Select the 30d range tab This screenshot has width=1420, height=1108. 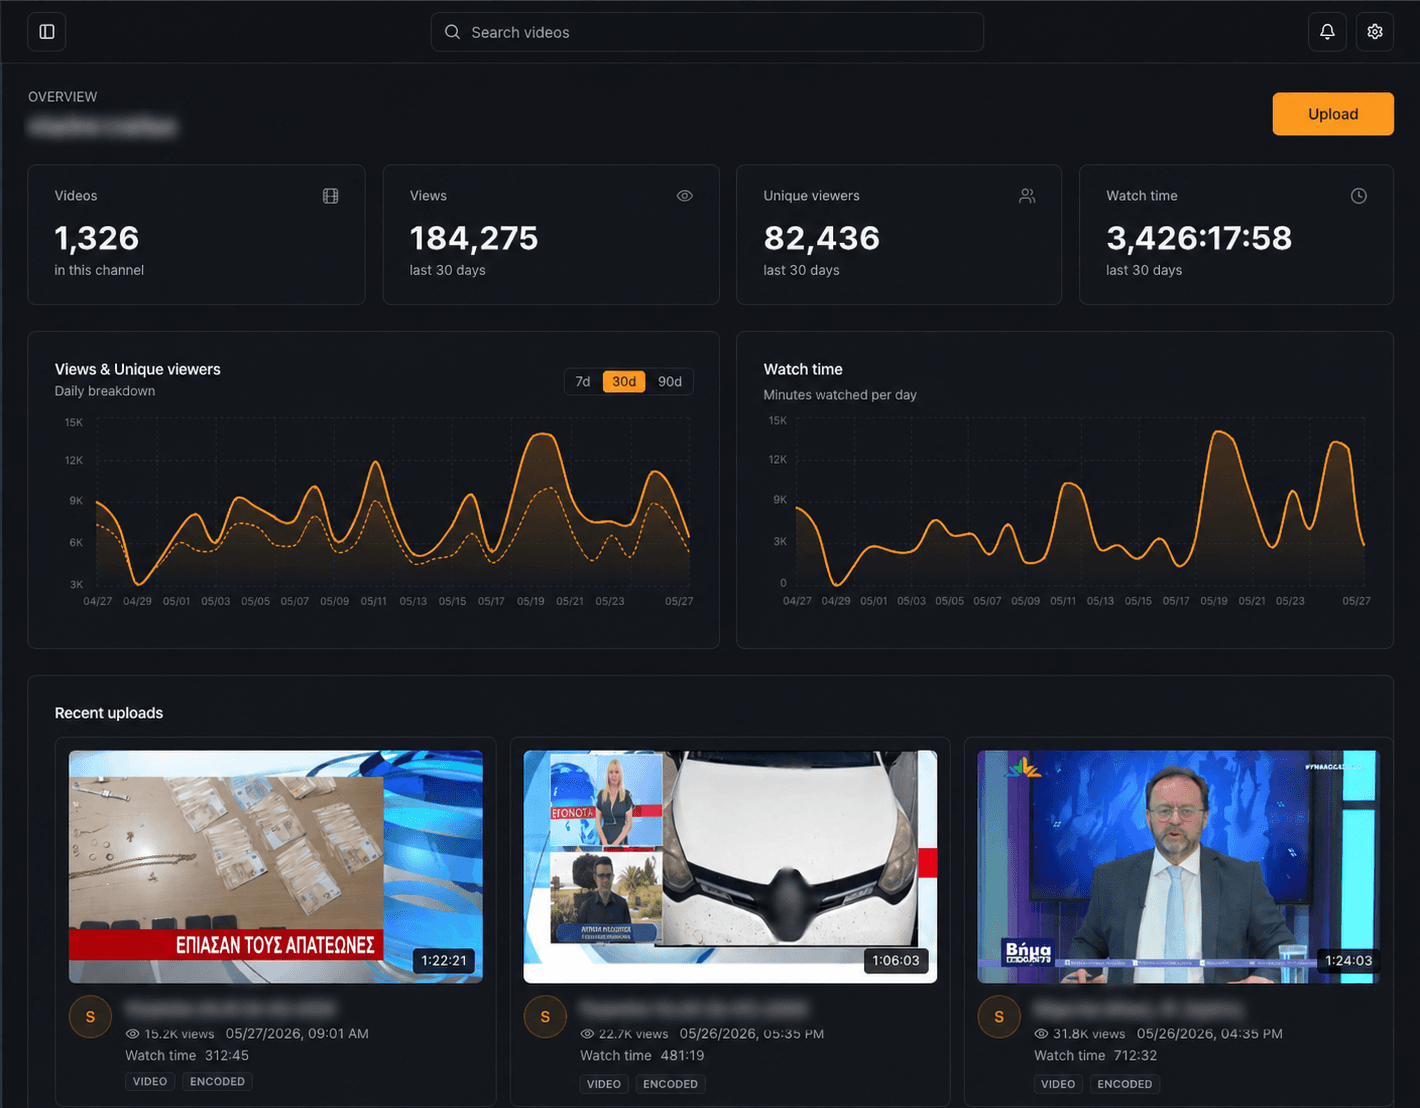coord(624,382)
